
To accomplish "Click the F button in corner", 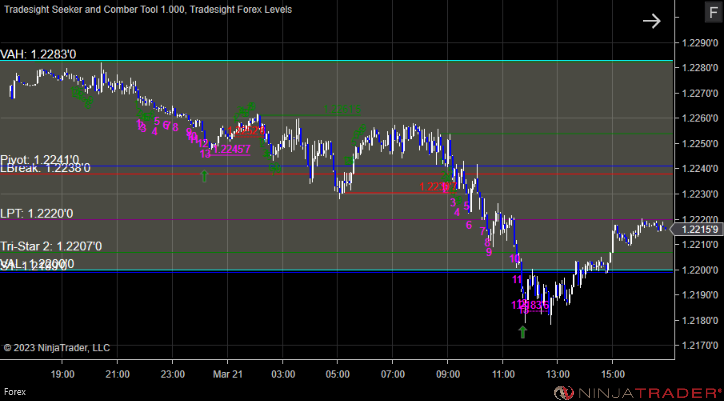I will (x=713, y=12).
